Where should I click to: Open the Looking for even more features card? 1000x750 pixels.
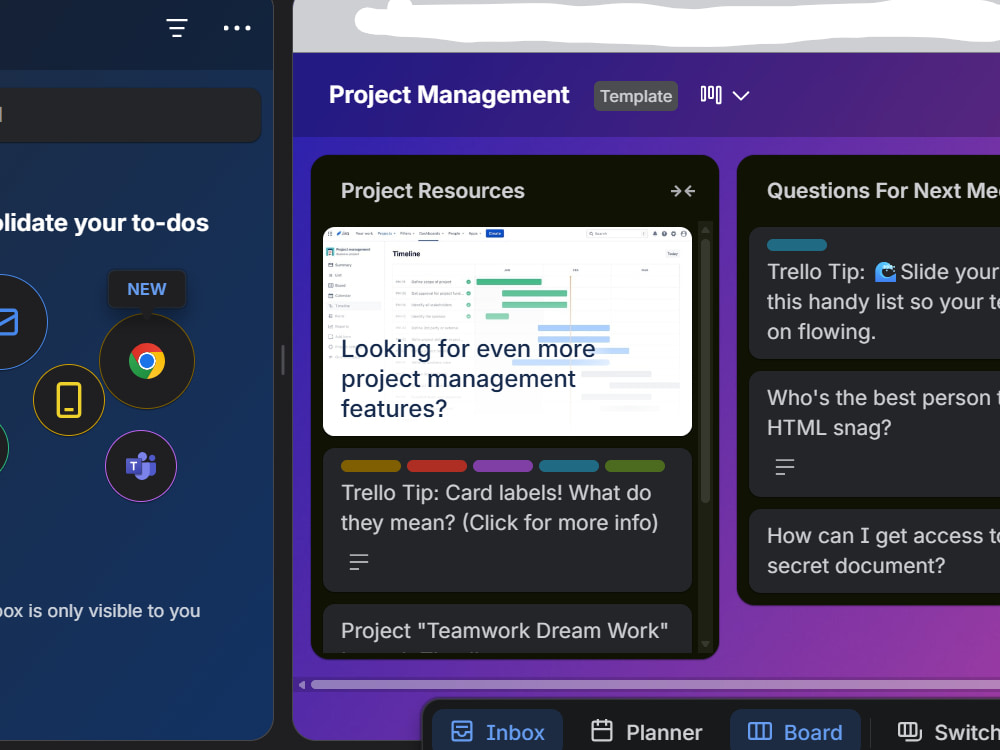507,332
